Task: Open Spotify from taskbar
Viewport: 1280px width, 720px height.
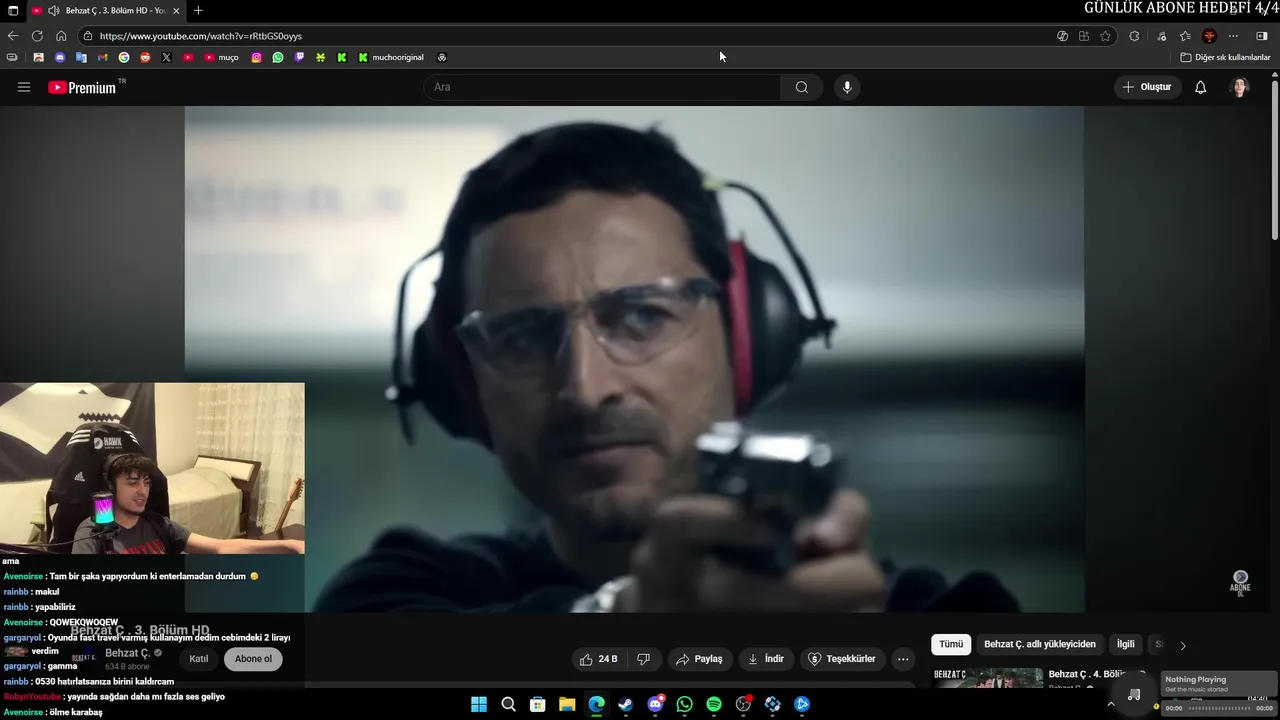Action: pos(714,704)
